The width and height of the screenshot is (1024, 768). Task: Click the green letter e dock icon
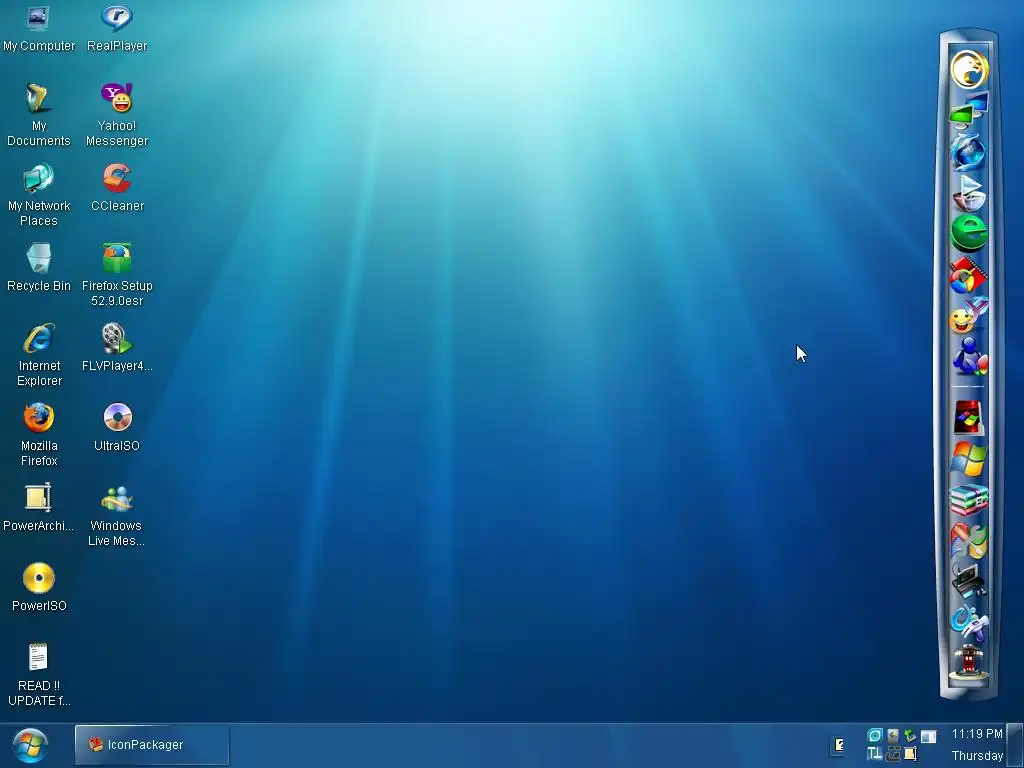point(968,233)
